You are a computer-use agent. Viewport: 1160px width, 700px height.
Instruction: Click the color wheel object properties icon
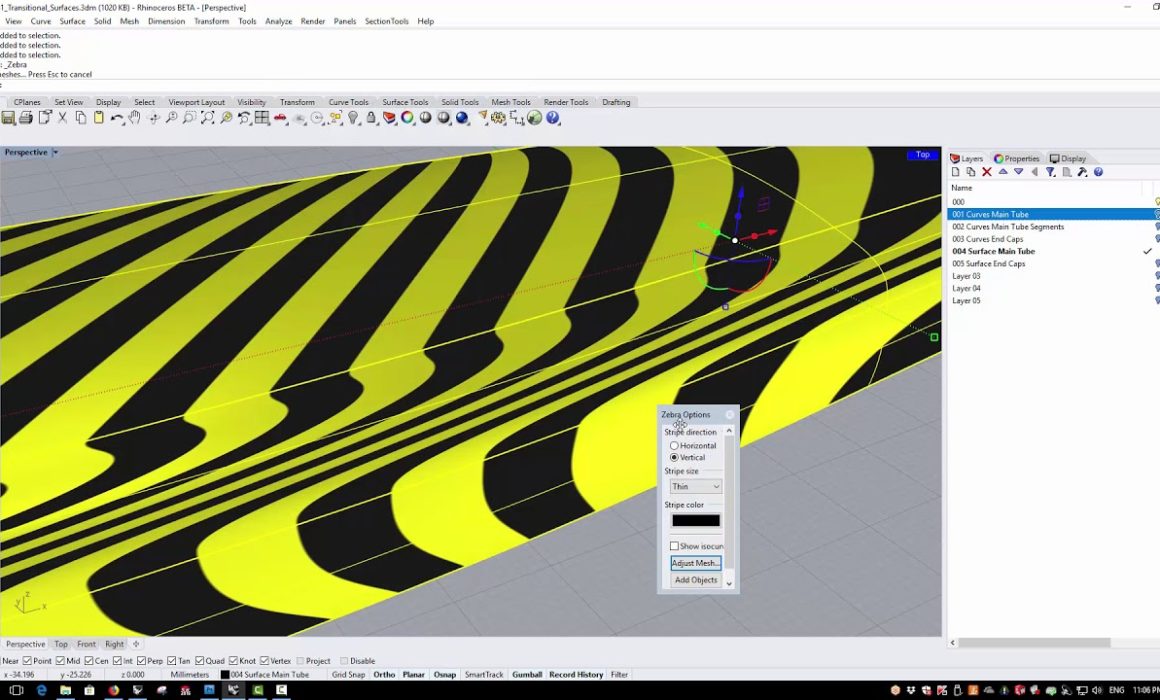408,118
